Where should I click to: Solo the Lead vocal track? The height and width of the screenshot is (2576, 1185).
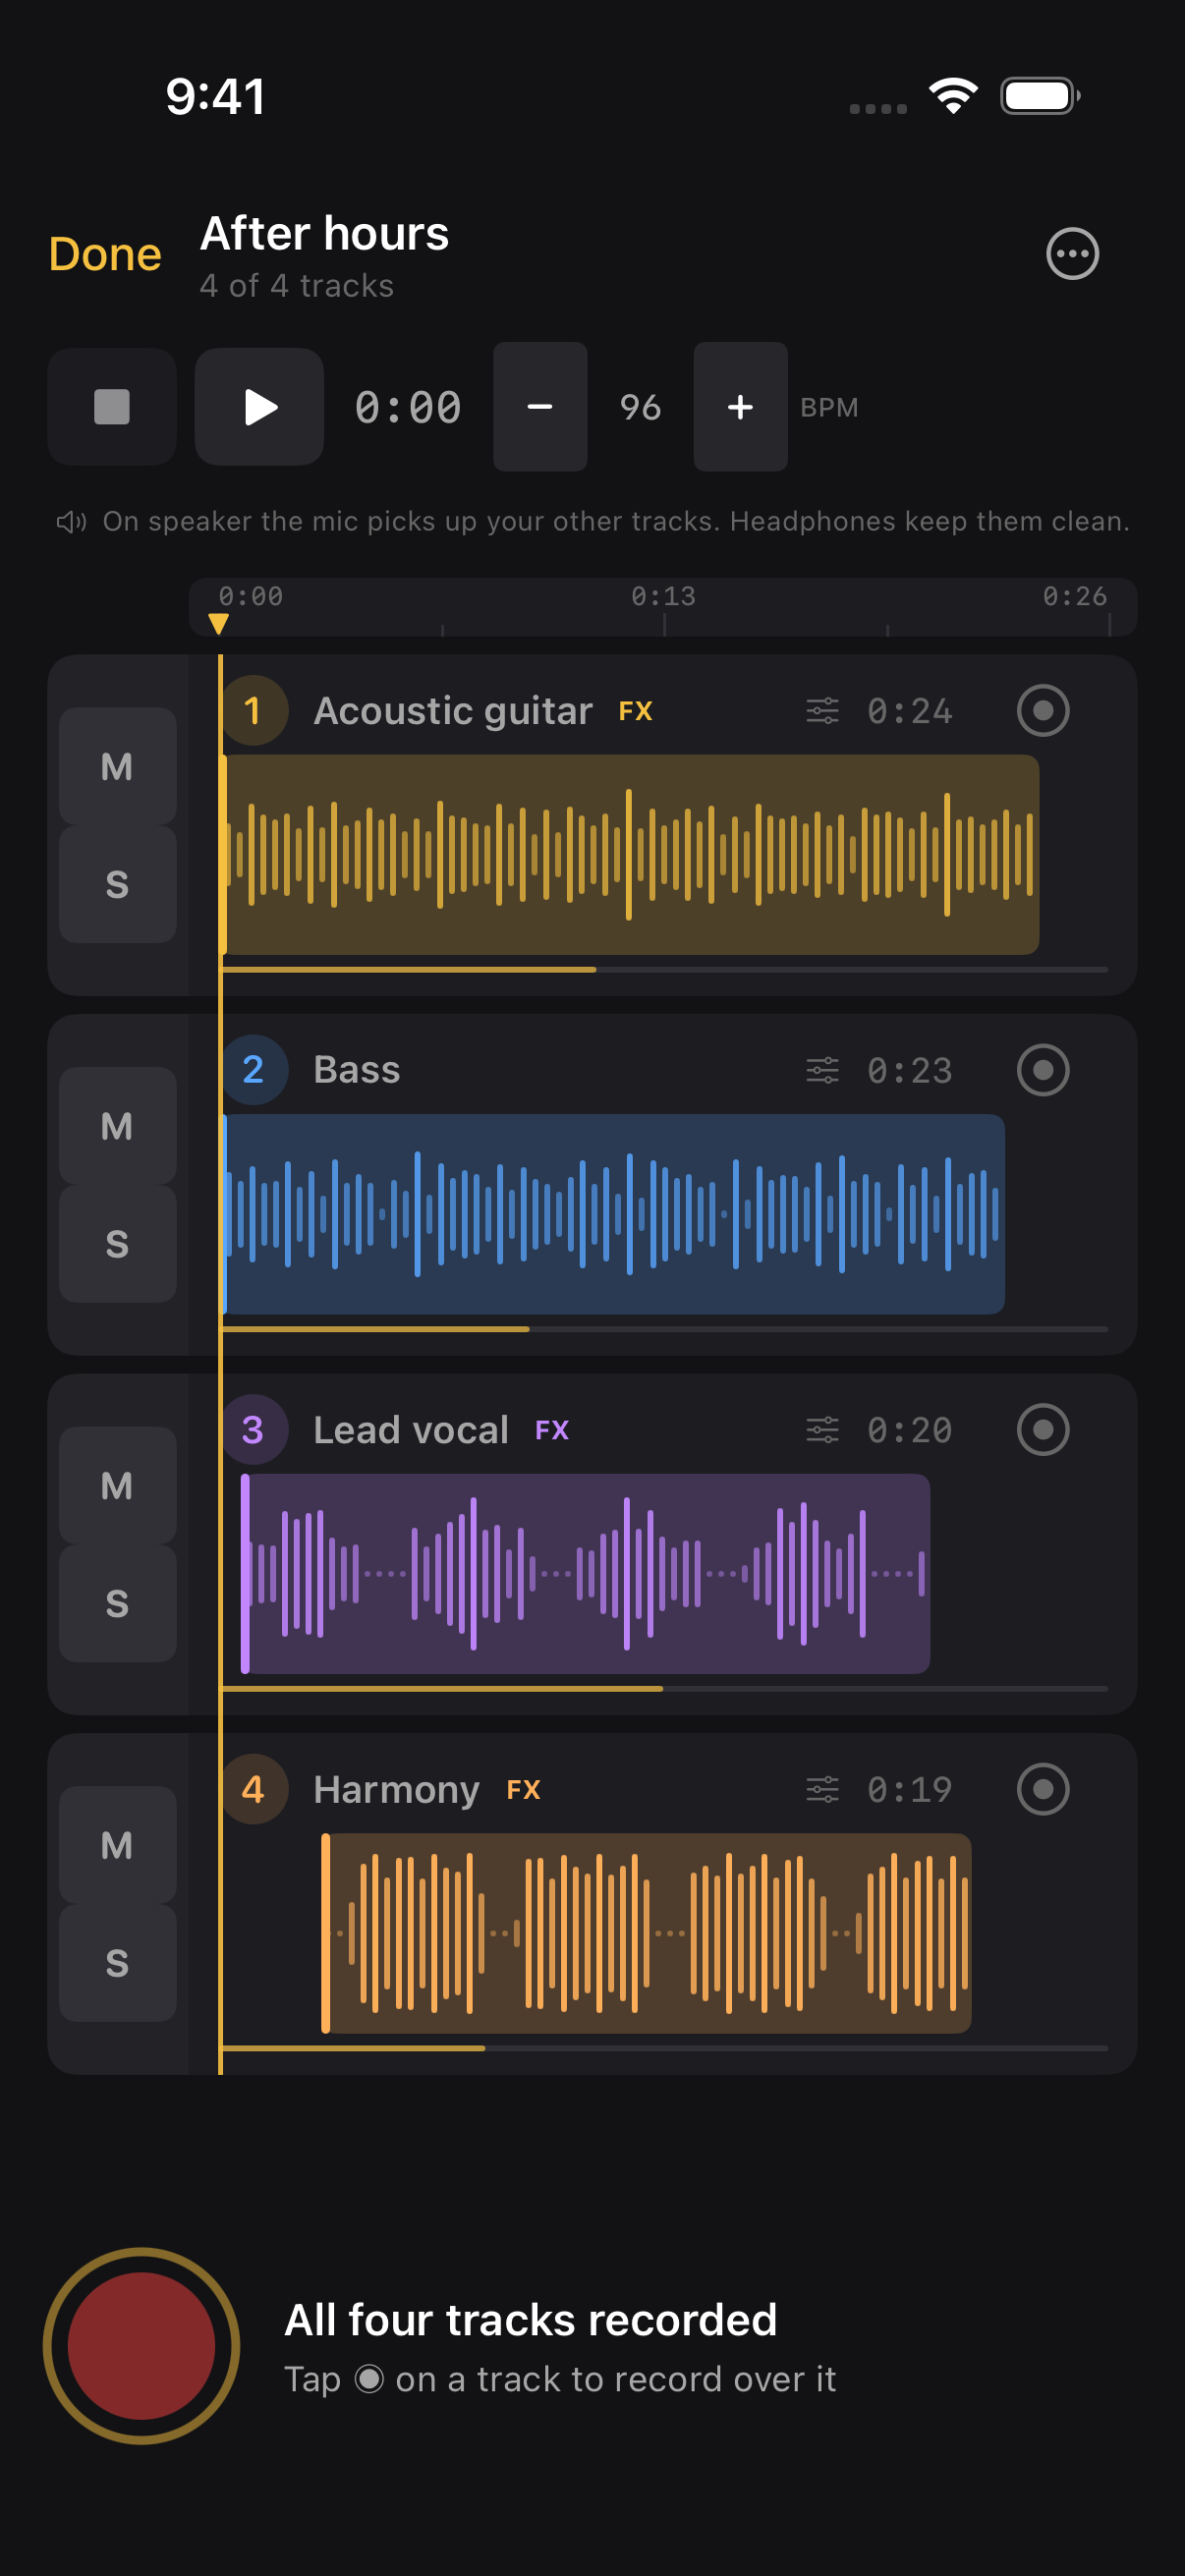click(x=117, y=1604)
